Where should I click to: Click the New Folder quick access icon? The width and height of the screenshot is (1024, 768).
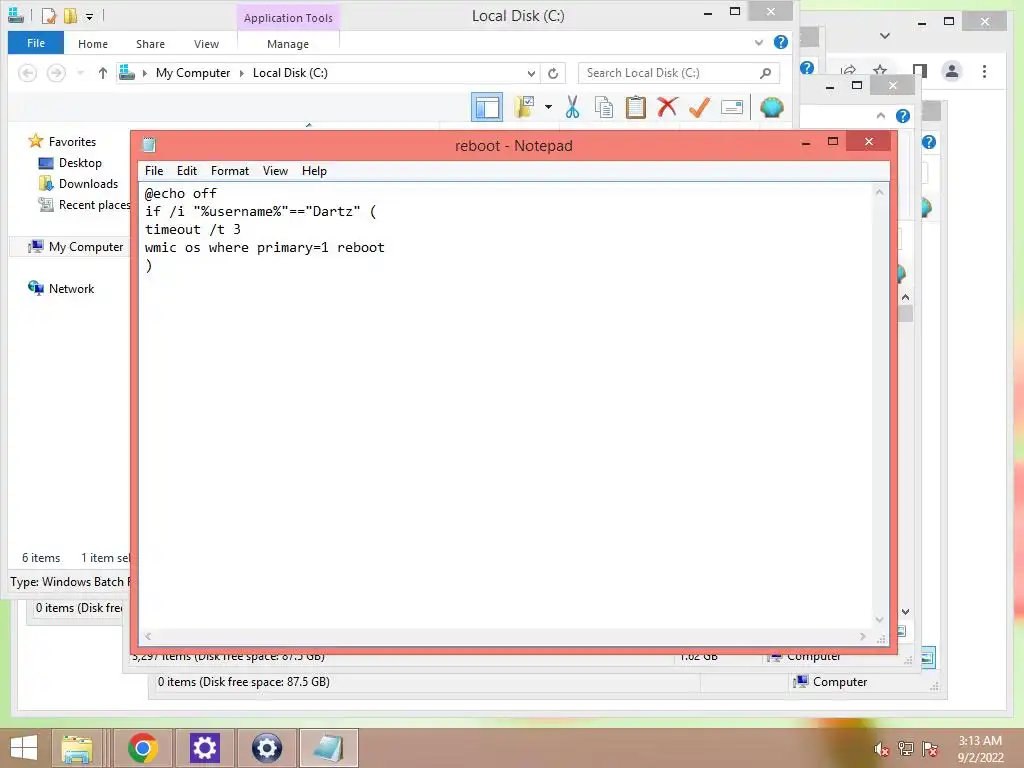70,16
